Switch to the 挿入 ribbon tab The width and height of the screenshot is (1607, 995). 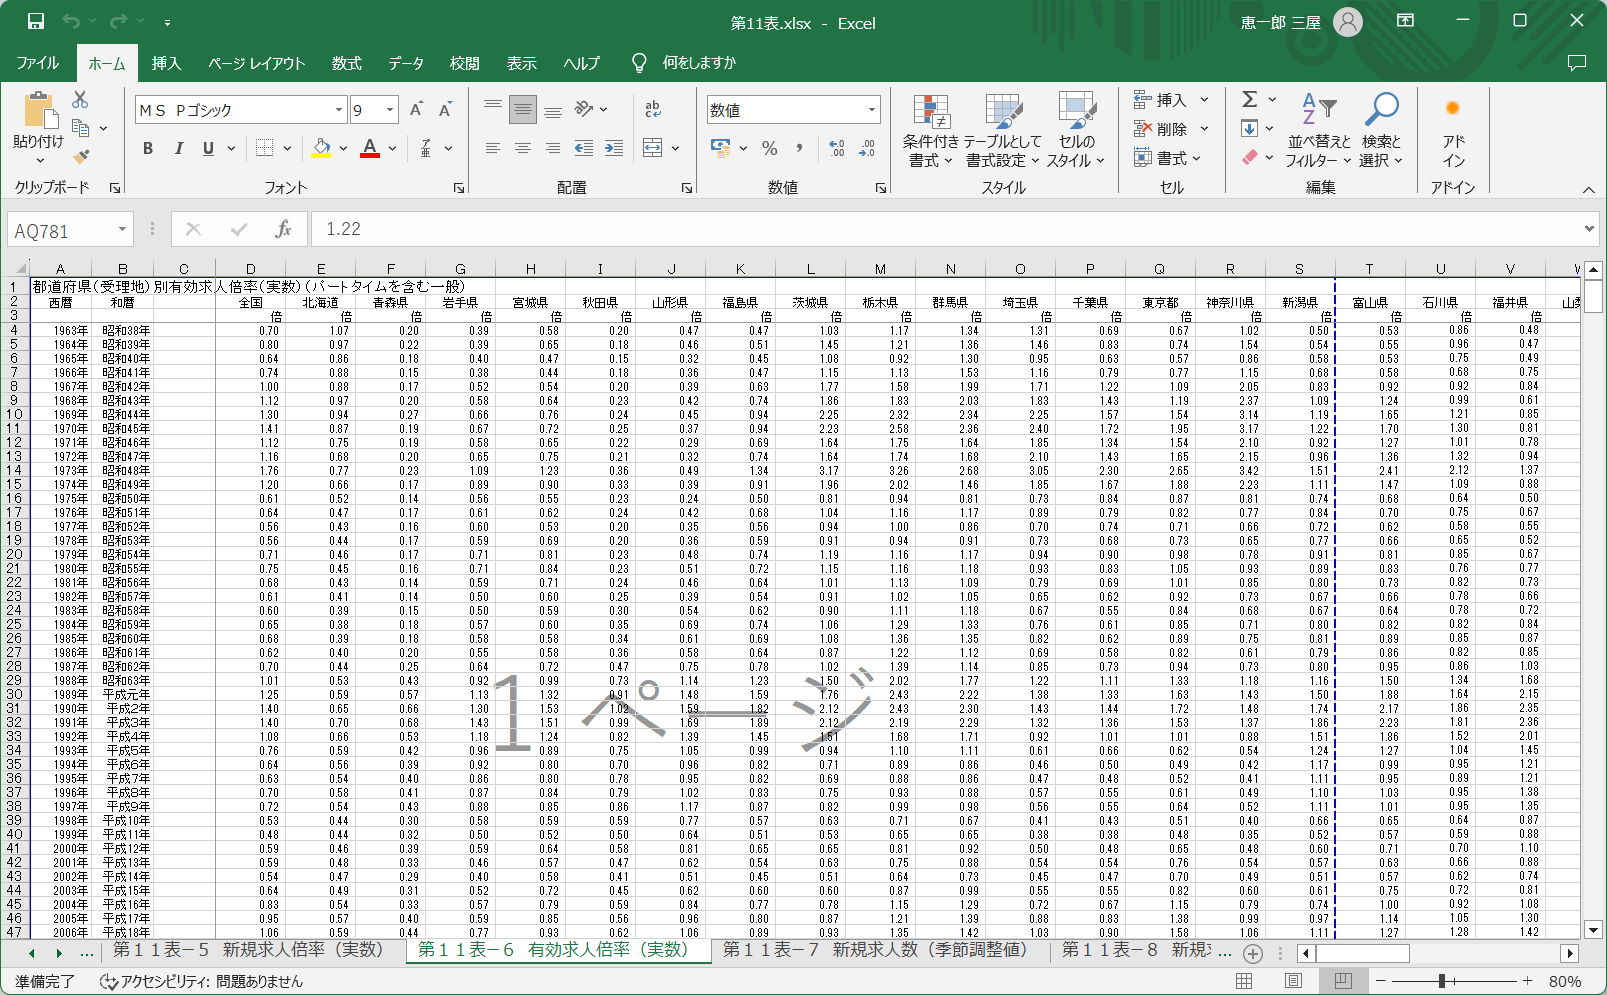coord(166,63)
